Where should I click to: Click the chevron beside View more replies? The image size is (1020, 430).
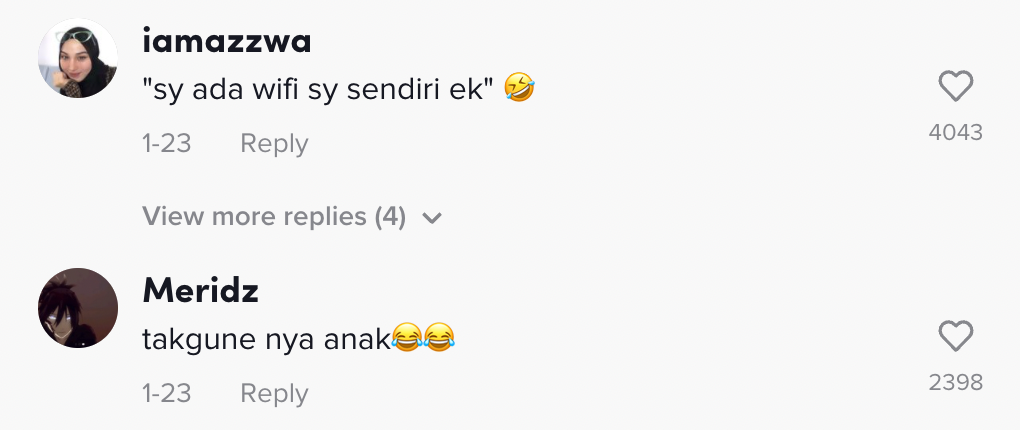click(x=432, y=217)
